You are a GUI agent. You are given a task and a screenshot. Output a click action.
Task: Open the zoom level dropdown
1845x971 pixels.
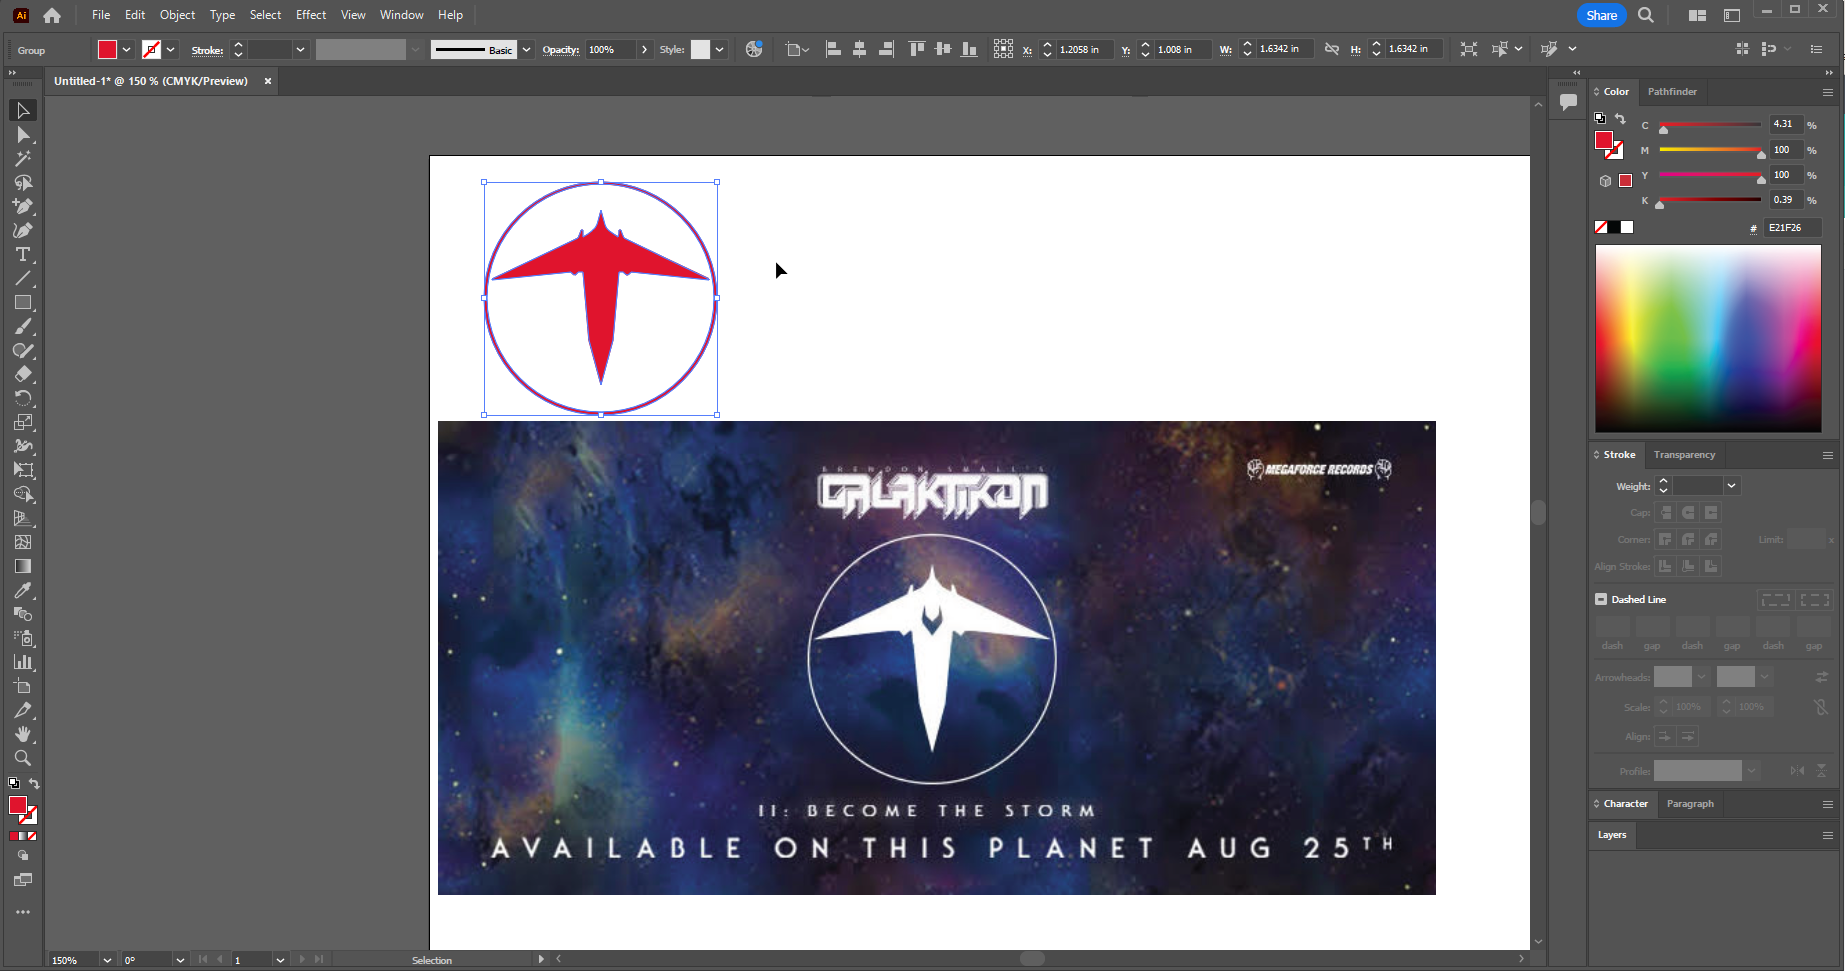pyautogui.click(x=107, y=960)
